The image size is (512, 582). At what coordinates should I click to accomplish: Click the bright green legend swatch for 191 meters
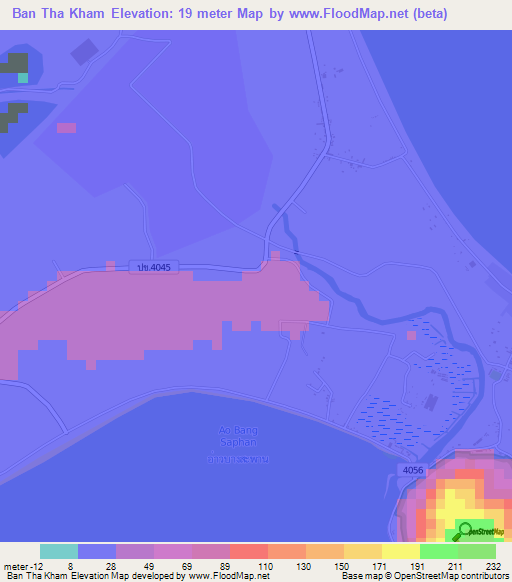click(439, 552)
